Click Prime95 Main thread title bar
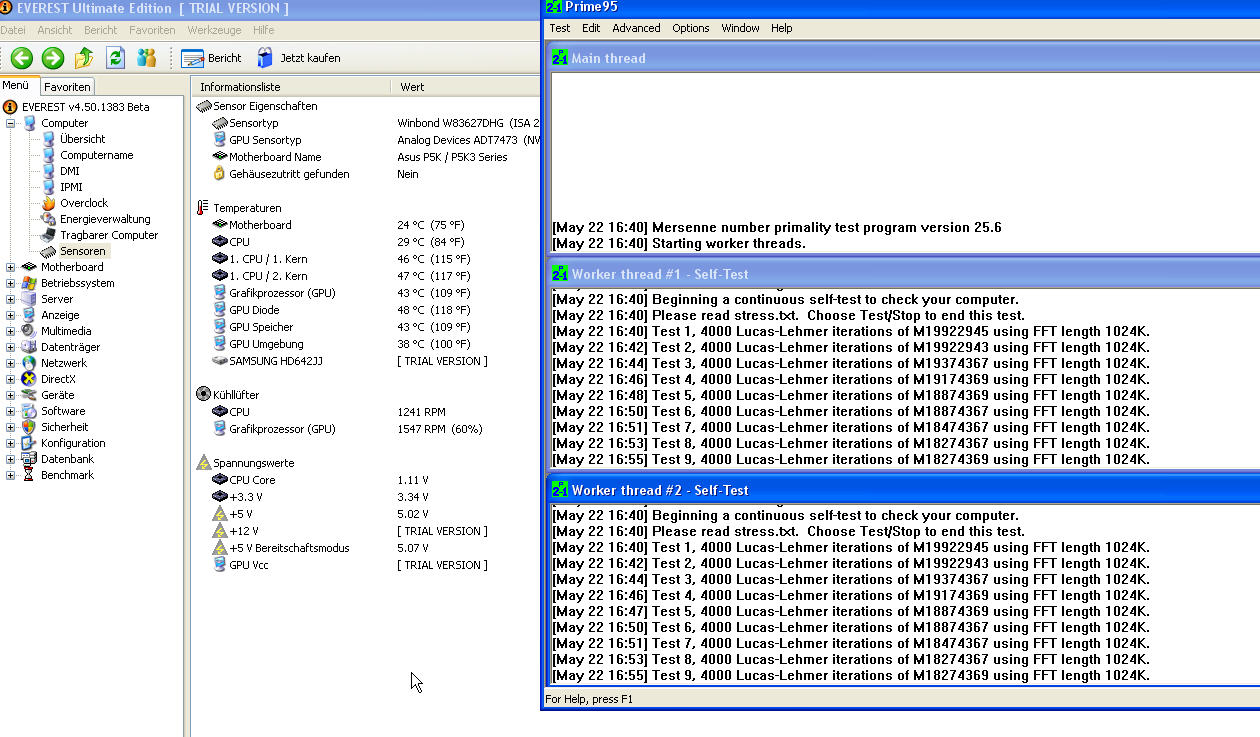 [x=903, y=58]
